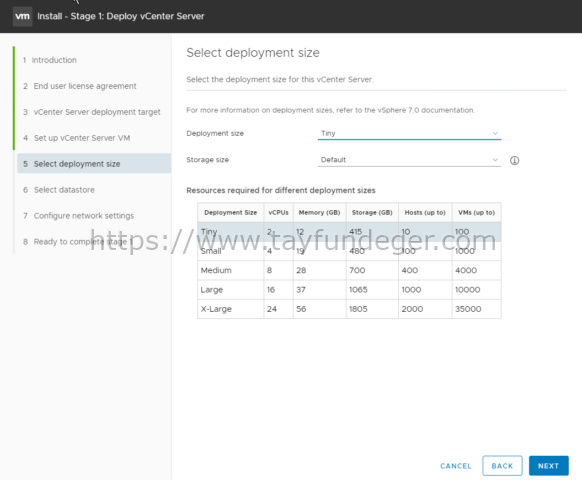Click the Deployment size field label
Viewport: 582px width, 480px height.
point(215,133)
